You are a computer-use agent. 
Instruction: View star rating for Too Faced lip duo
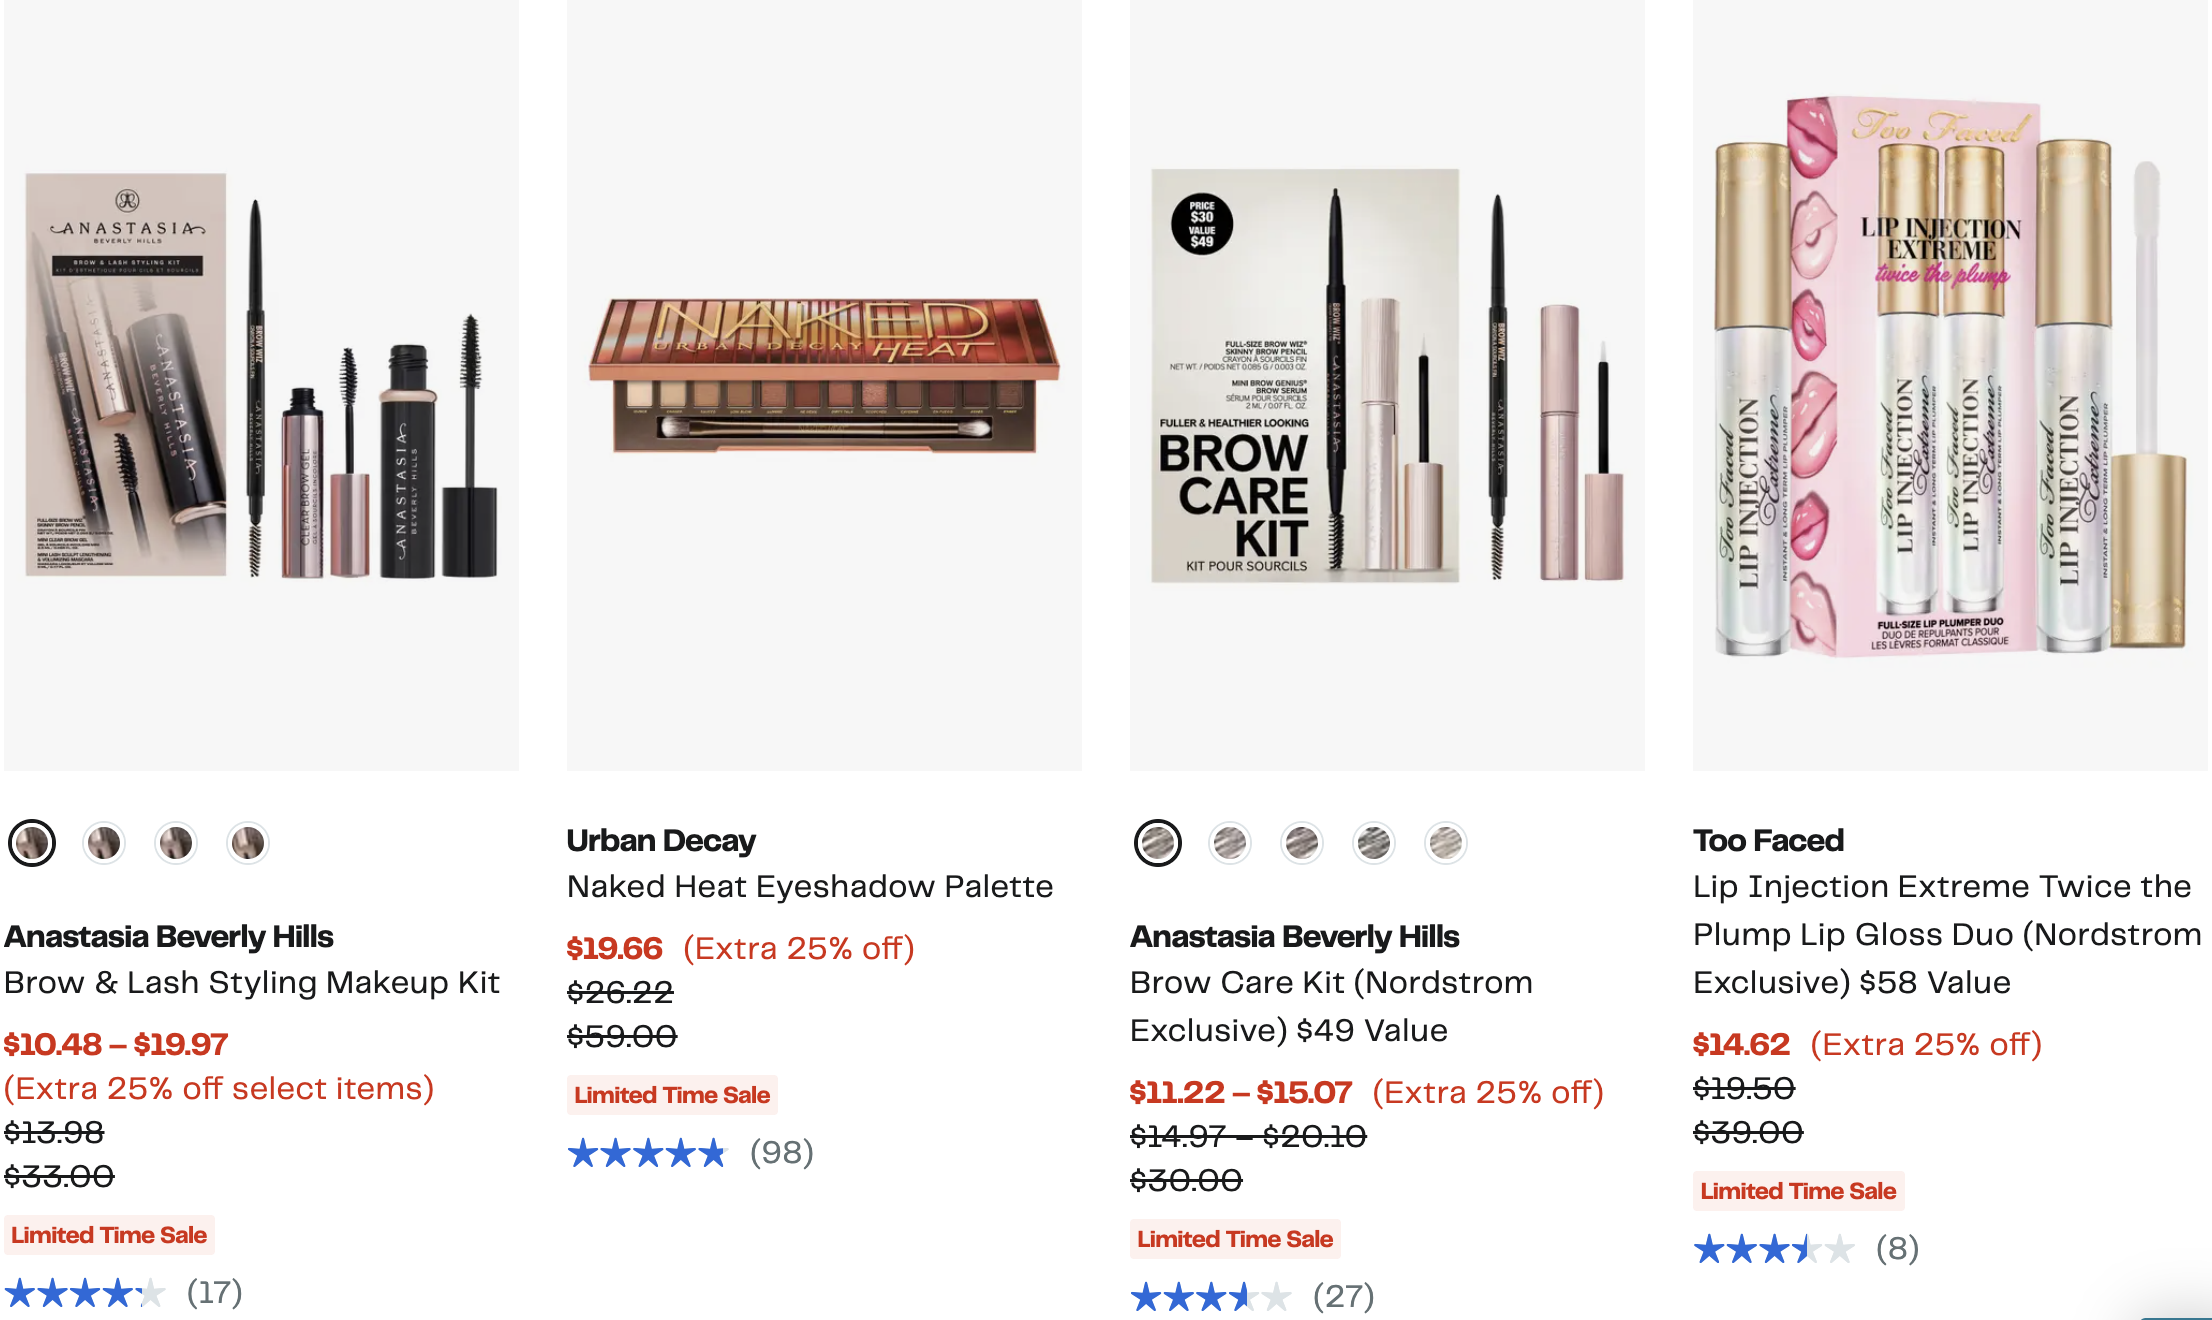click(1773, 1249)
